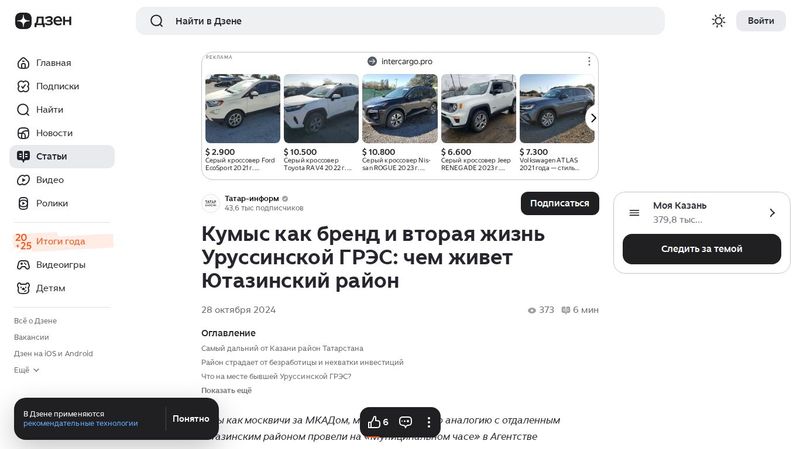Open the ad's three-dot options menu
The height and width of the screenshot is (449, 800).
[x=589, y=61]
